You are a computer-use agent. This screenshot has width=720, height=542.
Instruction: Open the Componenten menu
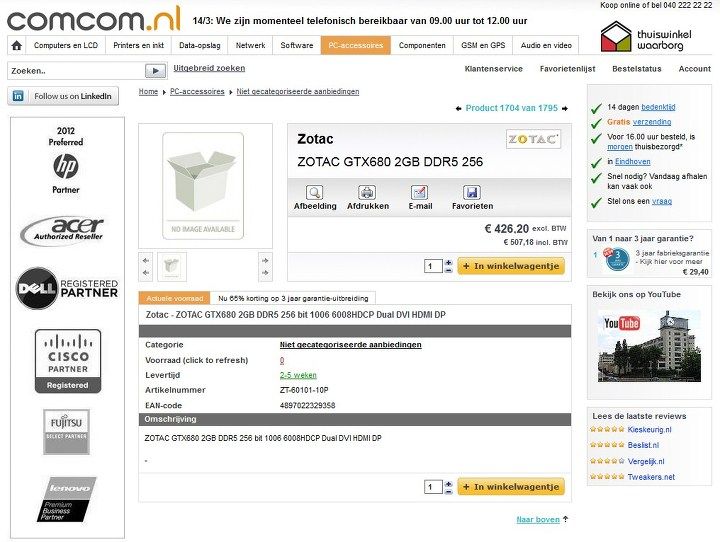tap(422, 45)
